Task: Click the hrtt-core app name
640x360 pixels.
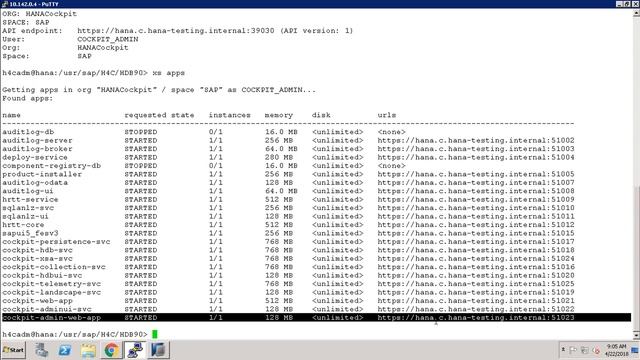Action: (23, 224)
